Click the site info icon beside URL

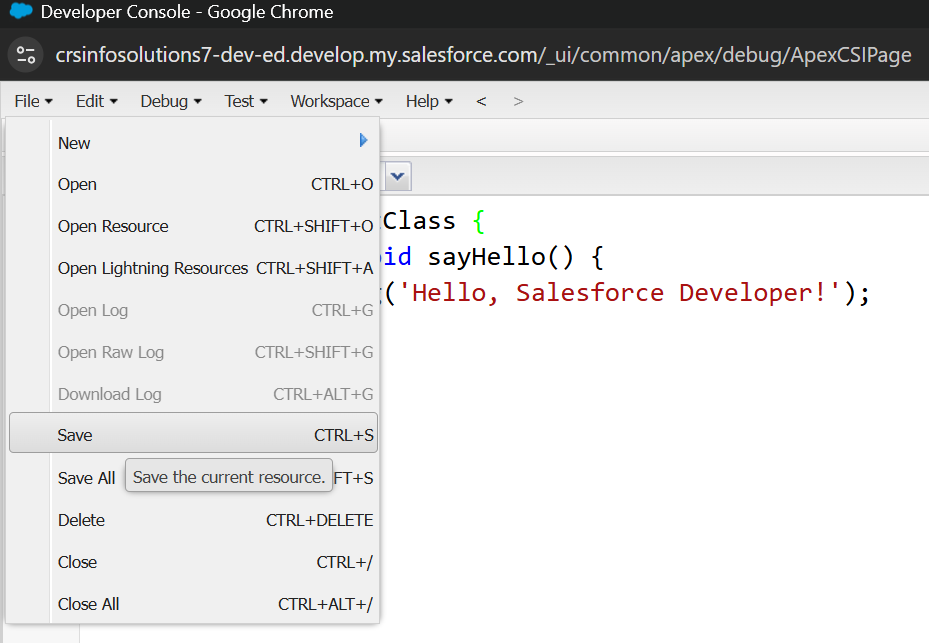pyautogui.click(x=26, y=55)
